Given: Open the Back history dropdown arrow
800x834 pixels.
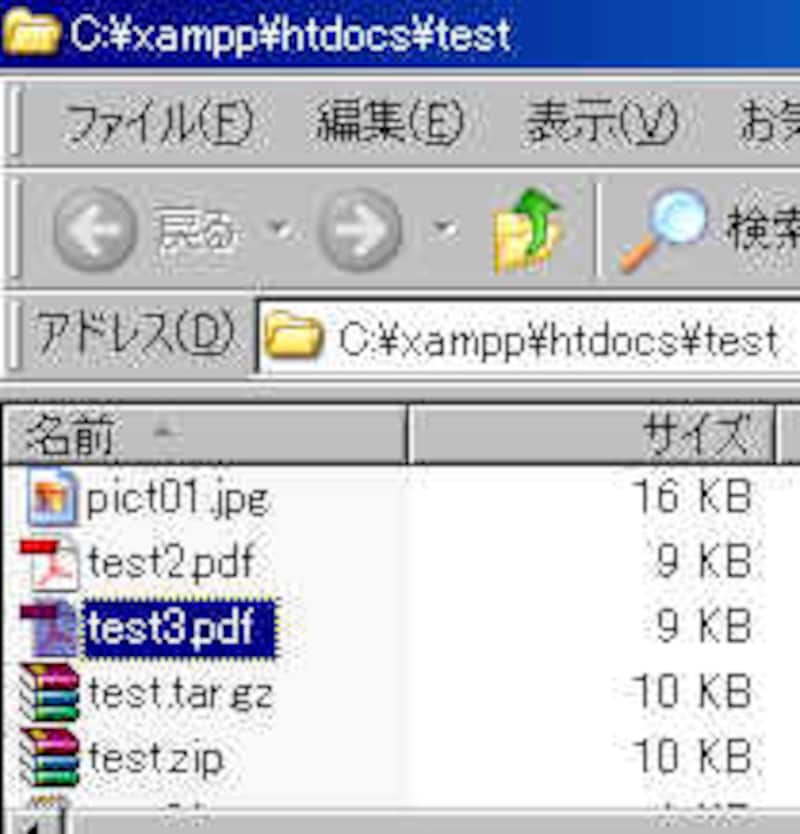Looking at the screenshot, I should point(280,229).
